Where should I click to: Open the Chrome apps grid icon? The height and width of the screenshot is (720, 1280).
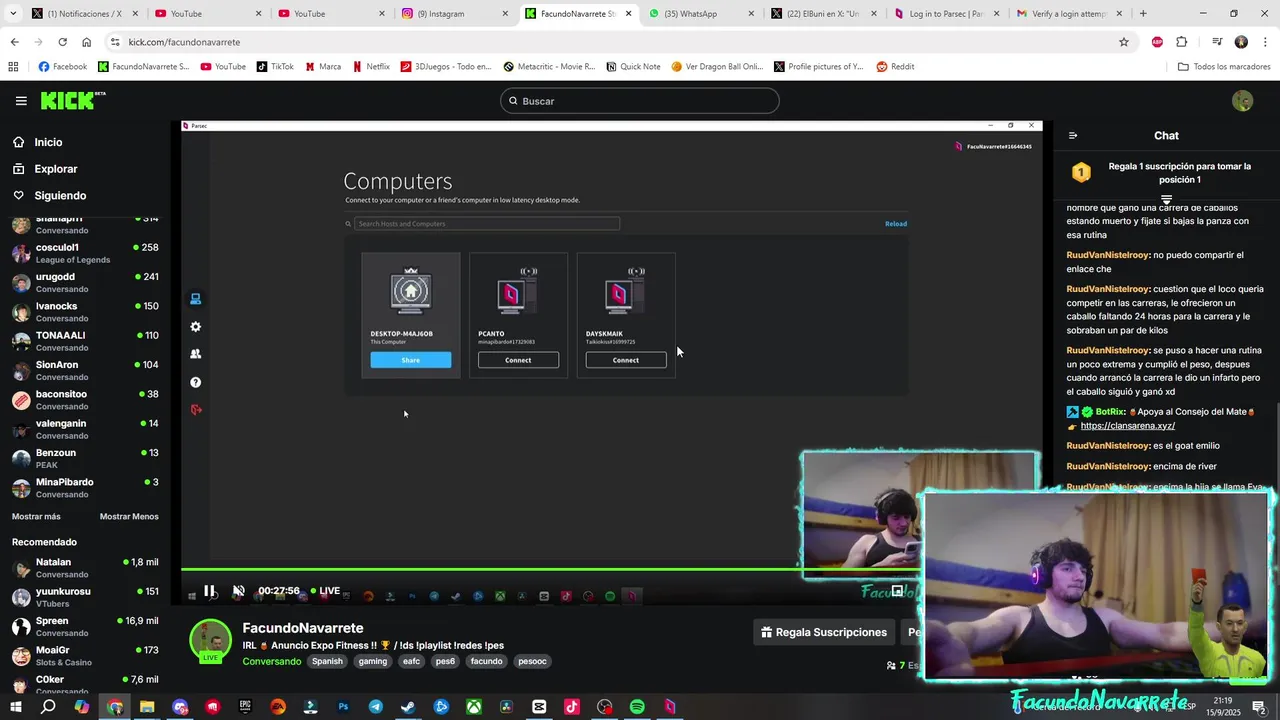click(13, 67)
